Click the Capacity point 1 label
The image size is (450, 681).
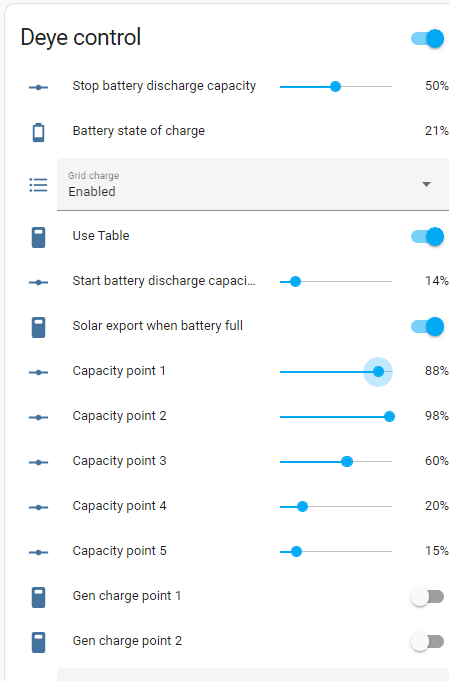pyautogui.click(x=119, y=371)
